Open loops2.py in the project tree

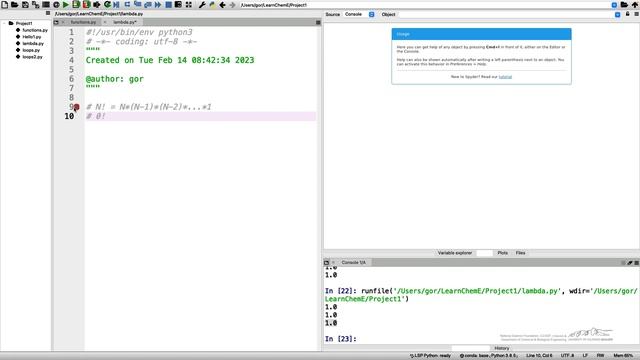click(32, 57)
